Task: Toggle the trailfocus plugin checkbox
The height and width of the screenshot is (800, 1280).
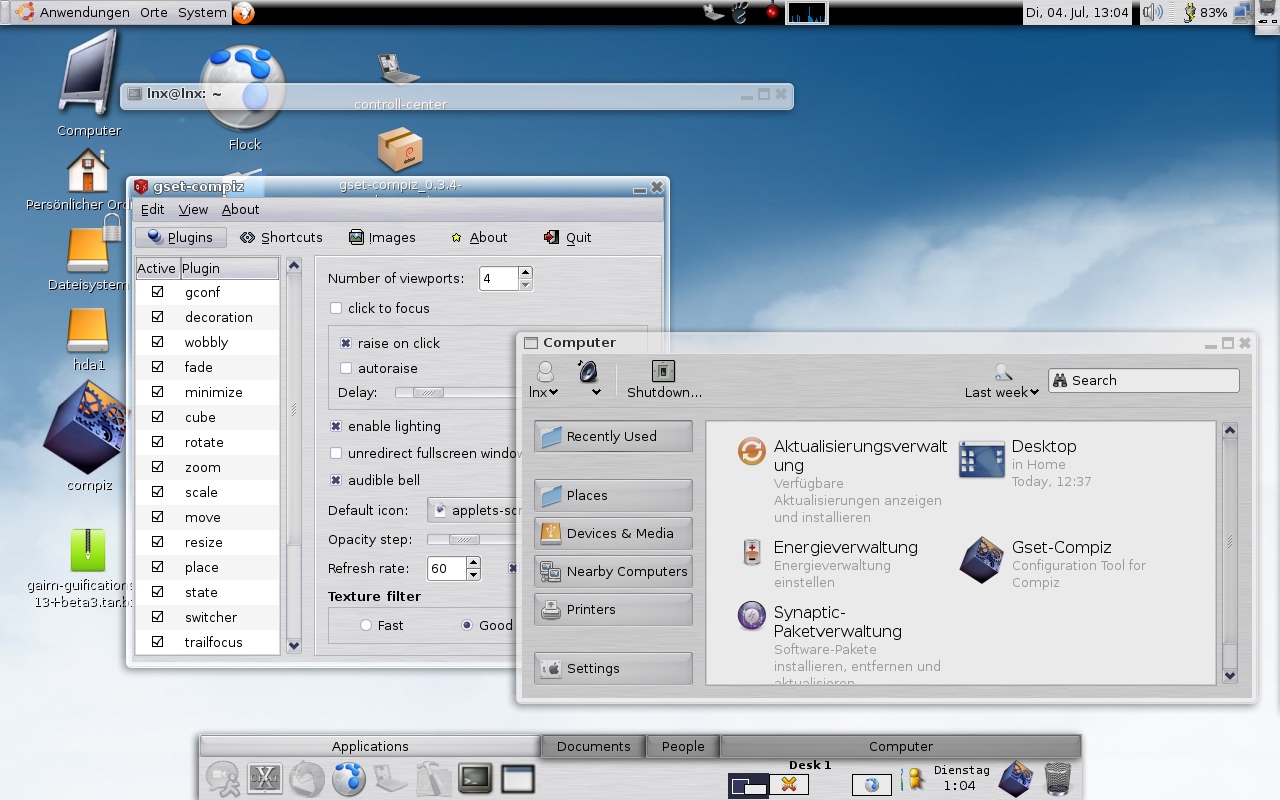Action: (x=157, y=642)
